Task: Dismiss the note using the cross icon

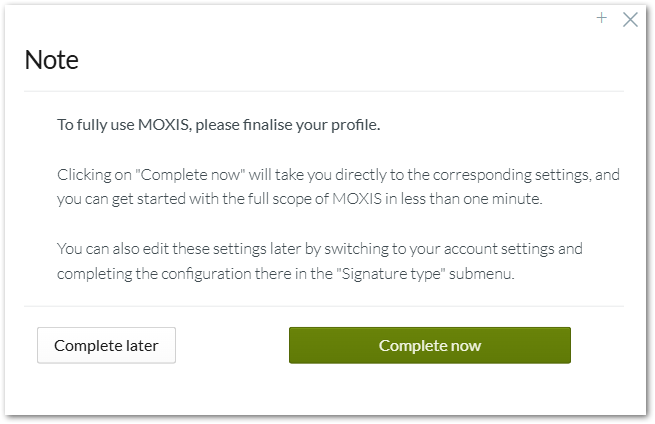Action: pos(630,19)
